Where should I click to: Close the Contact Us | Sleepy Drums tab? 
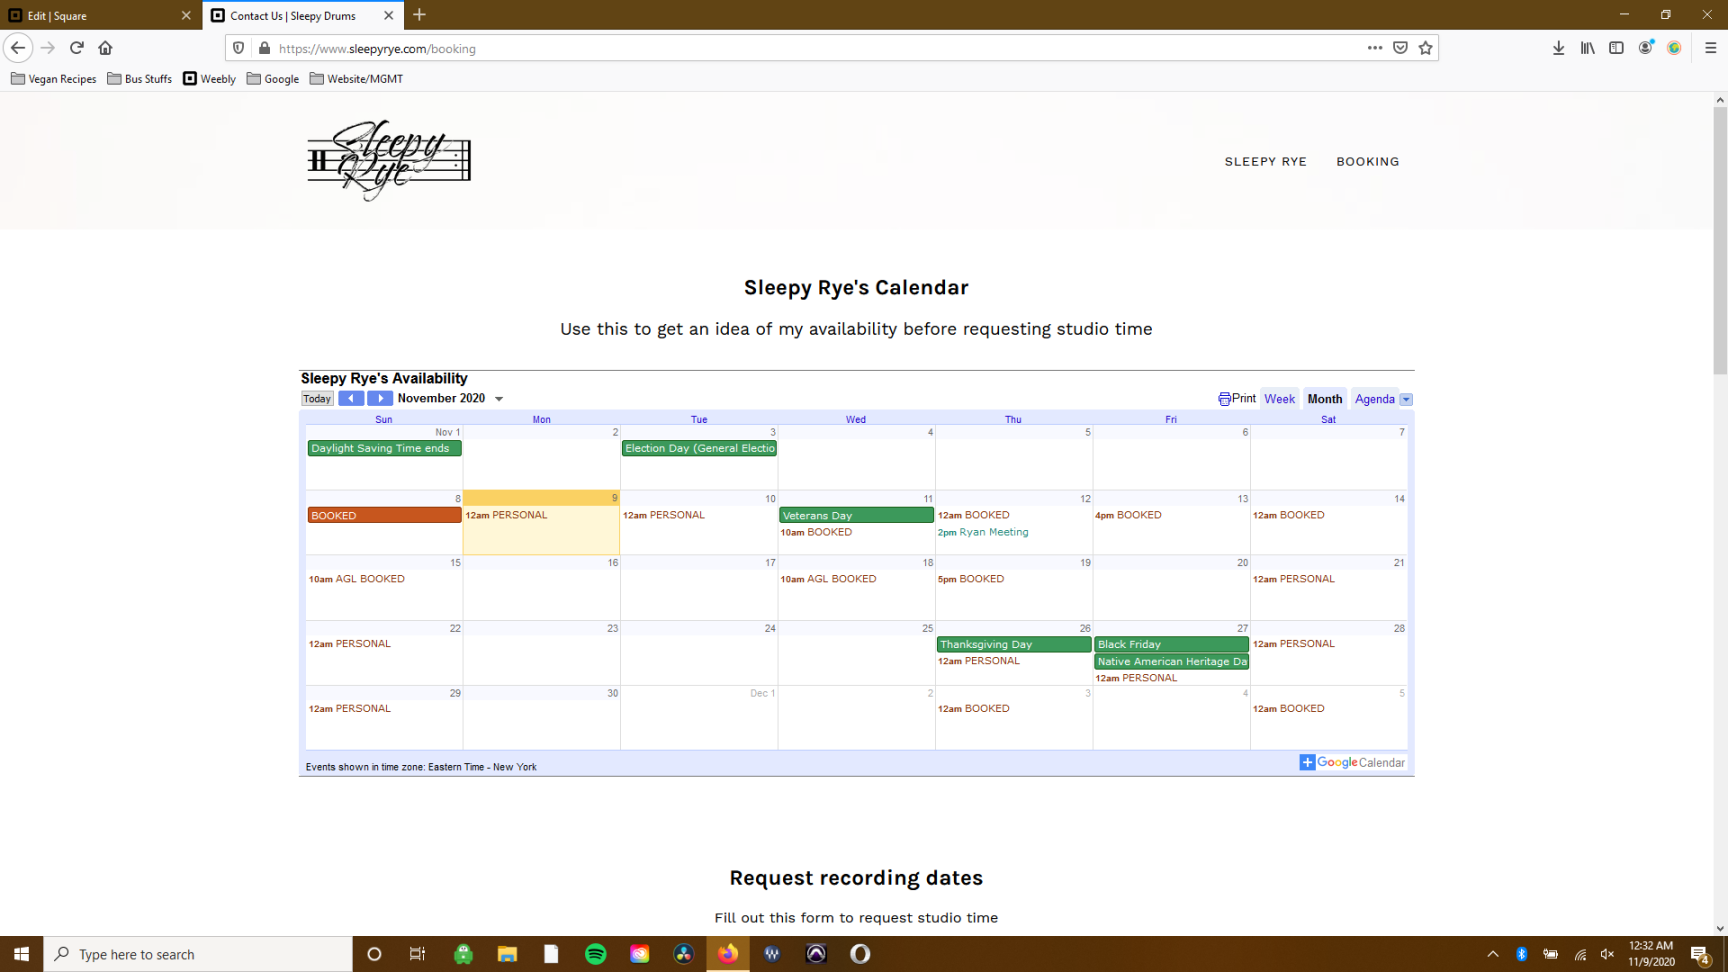click(x=389, y=15)
